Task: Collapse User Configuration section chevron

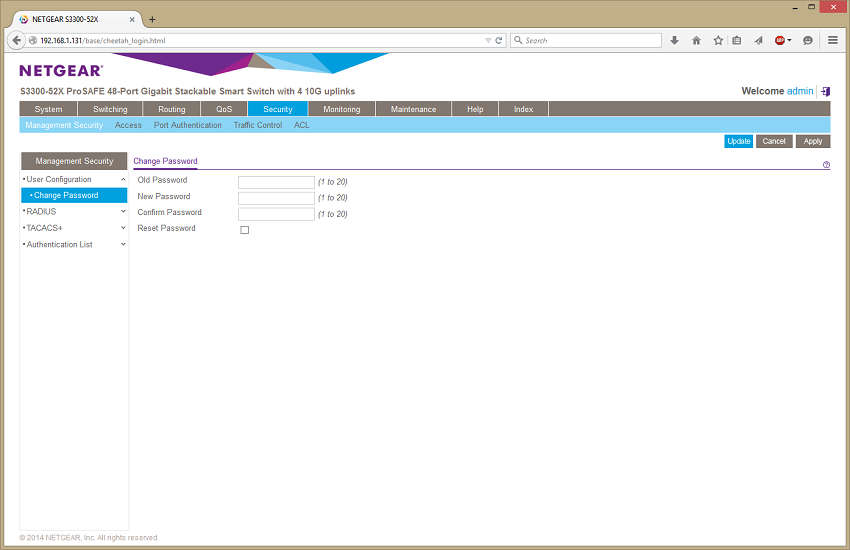Action: coord(123,179)
